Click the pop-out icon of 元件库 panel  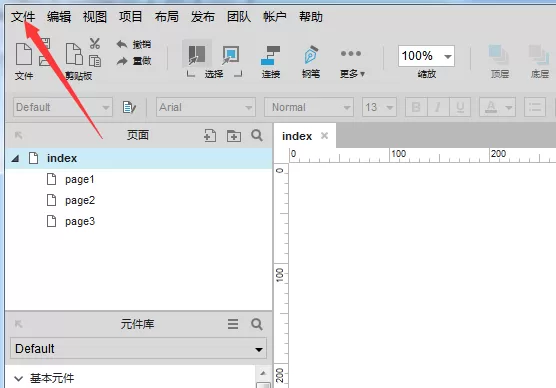coord(18,324)
